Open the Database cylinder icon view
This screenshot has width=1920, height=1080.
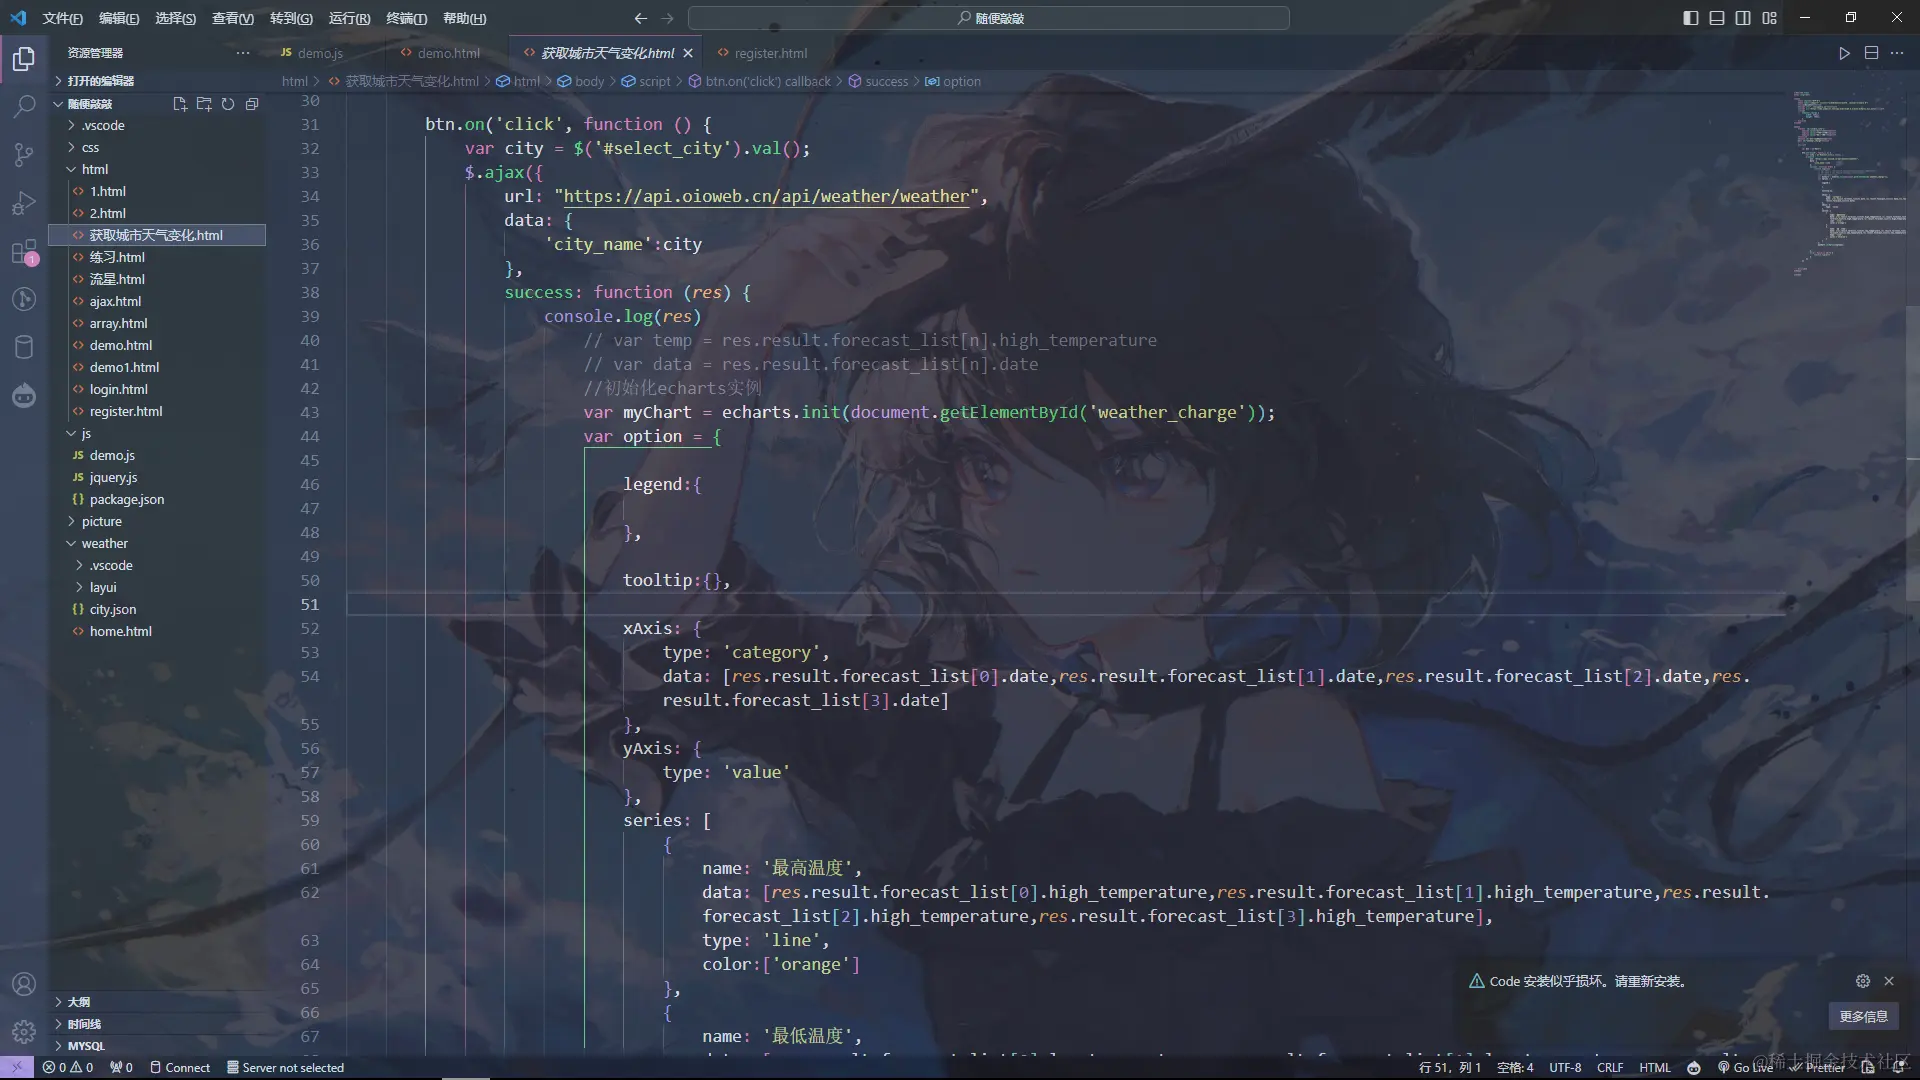click(x=24, y=347)
